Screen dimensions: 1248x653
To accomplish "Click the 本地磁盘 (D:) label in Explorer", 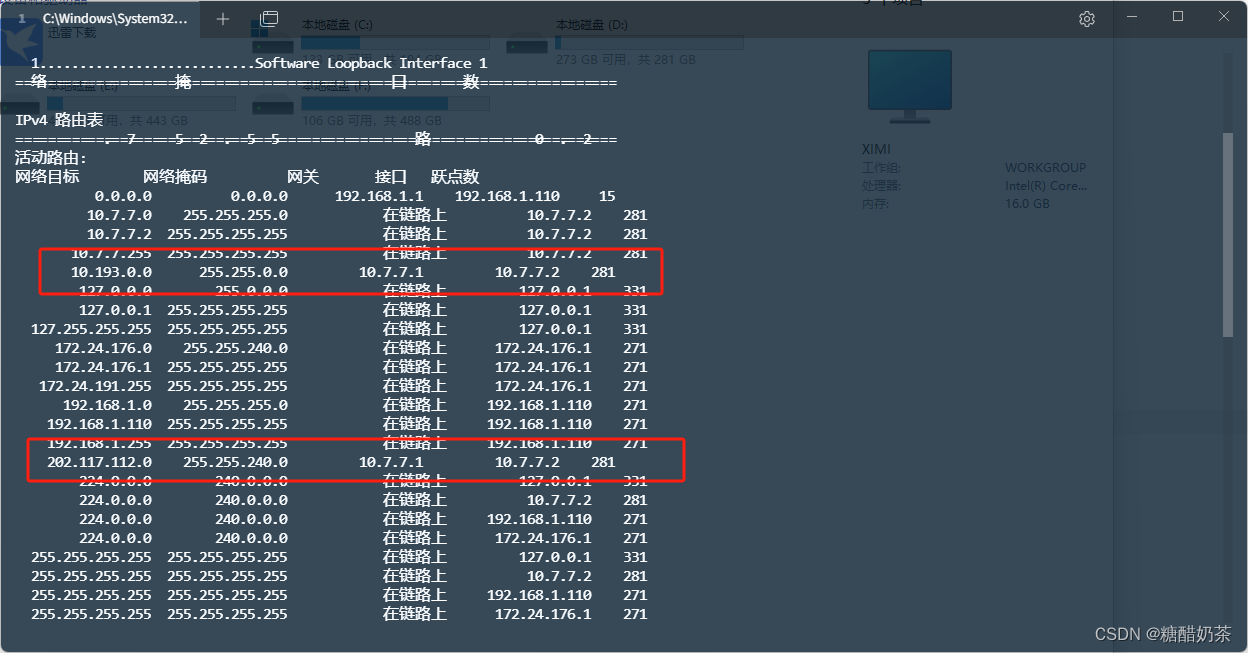I will point(592,25).
